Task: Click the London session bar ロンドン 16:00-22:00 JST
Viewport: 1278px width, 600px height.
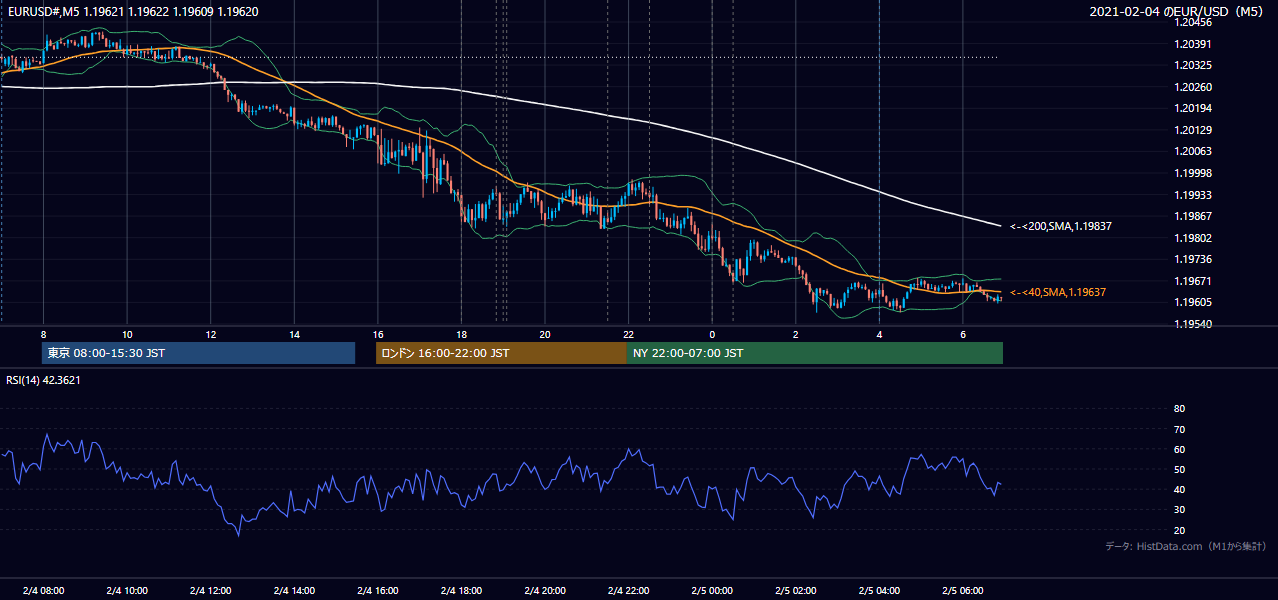Action: 501,353
